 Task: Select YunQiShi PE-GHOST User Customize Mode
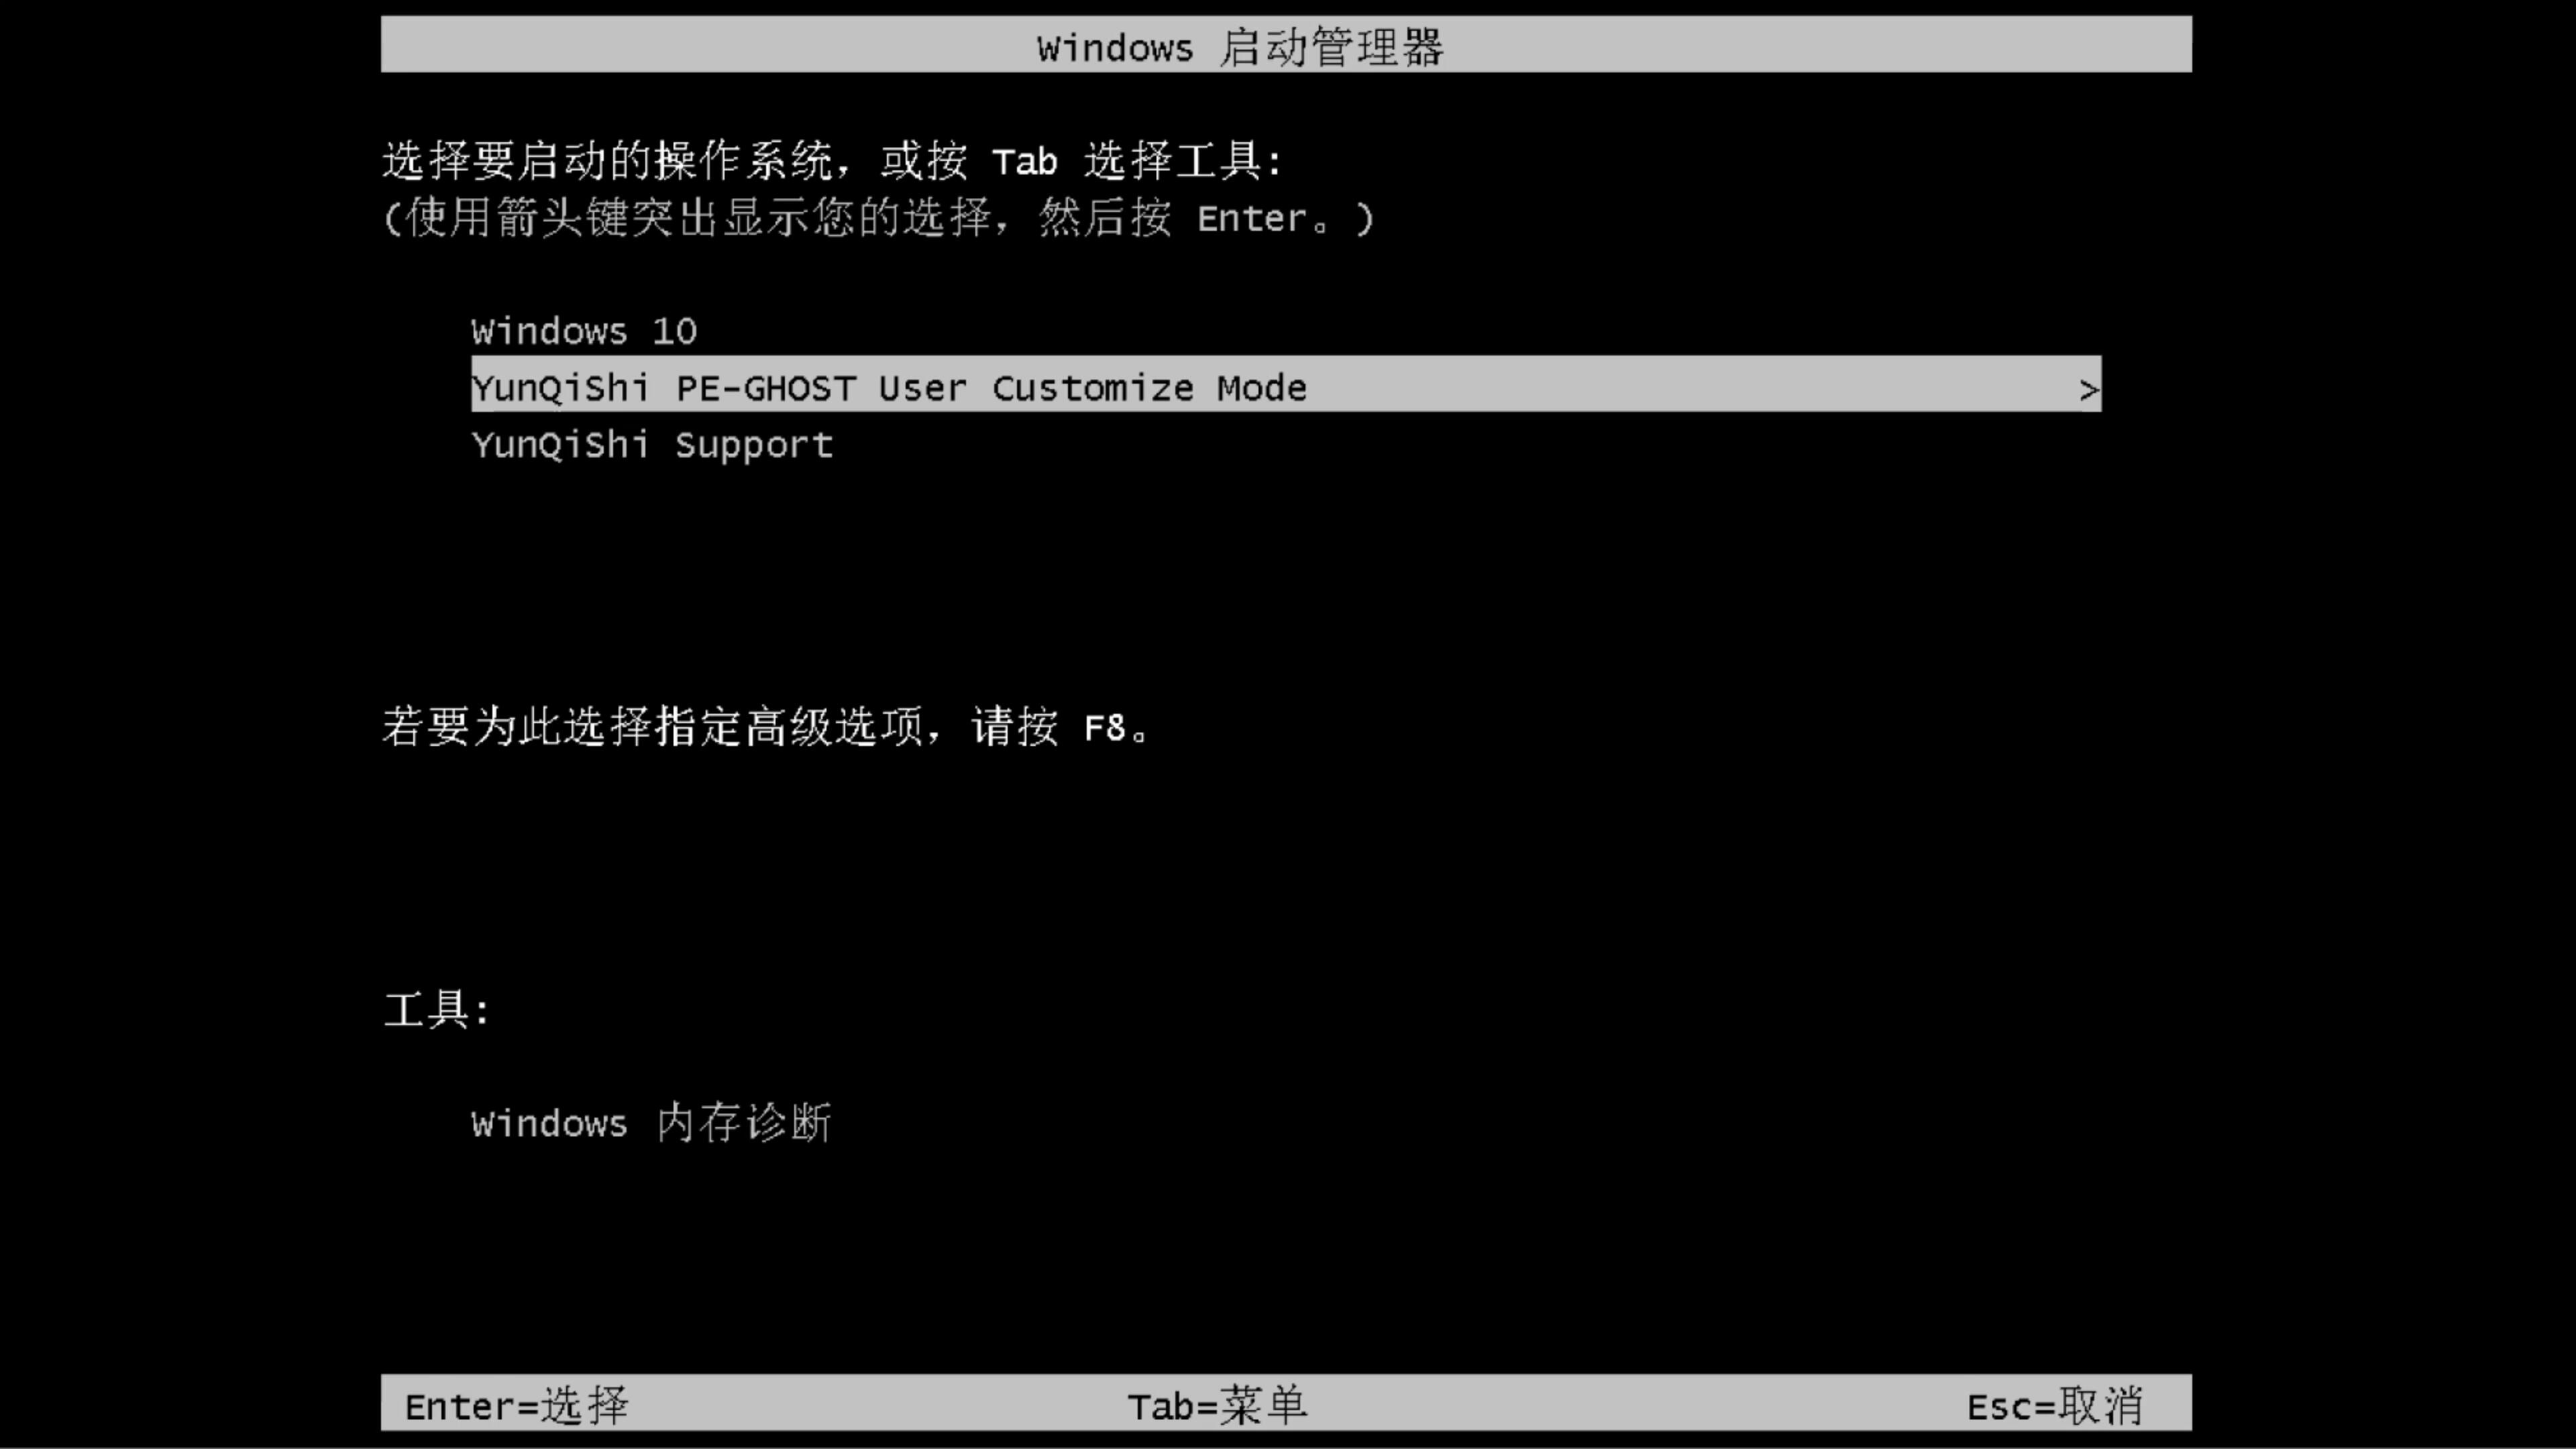(x=1286, y=388)
